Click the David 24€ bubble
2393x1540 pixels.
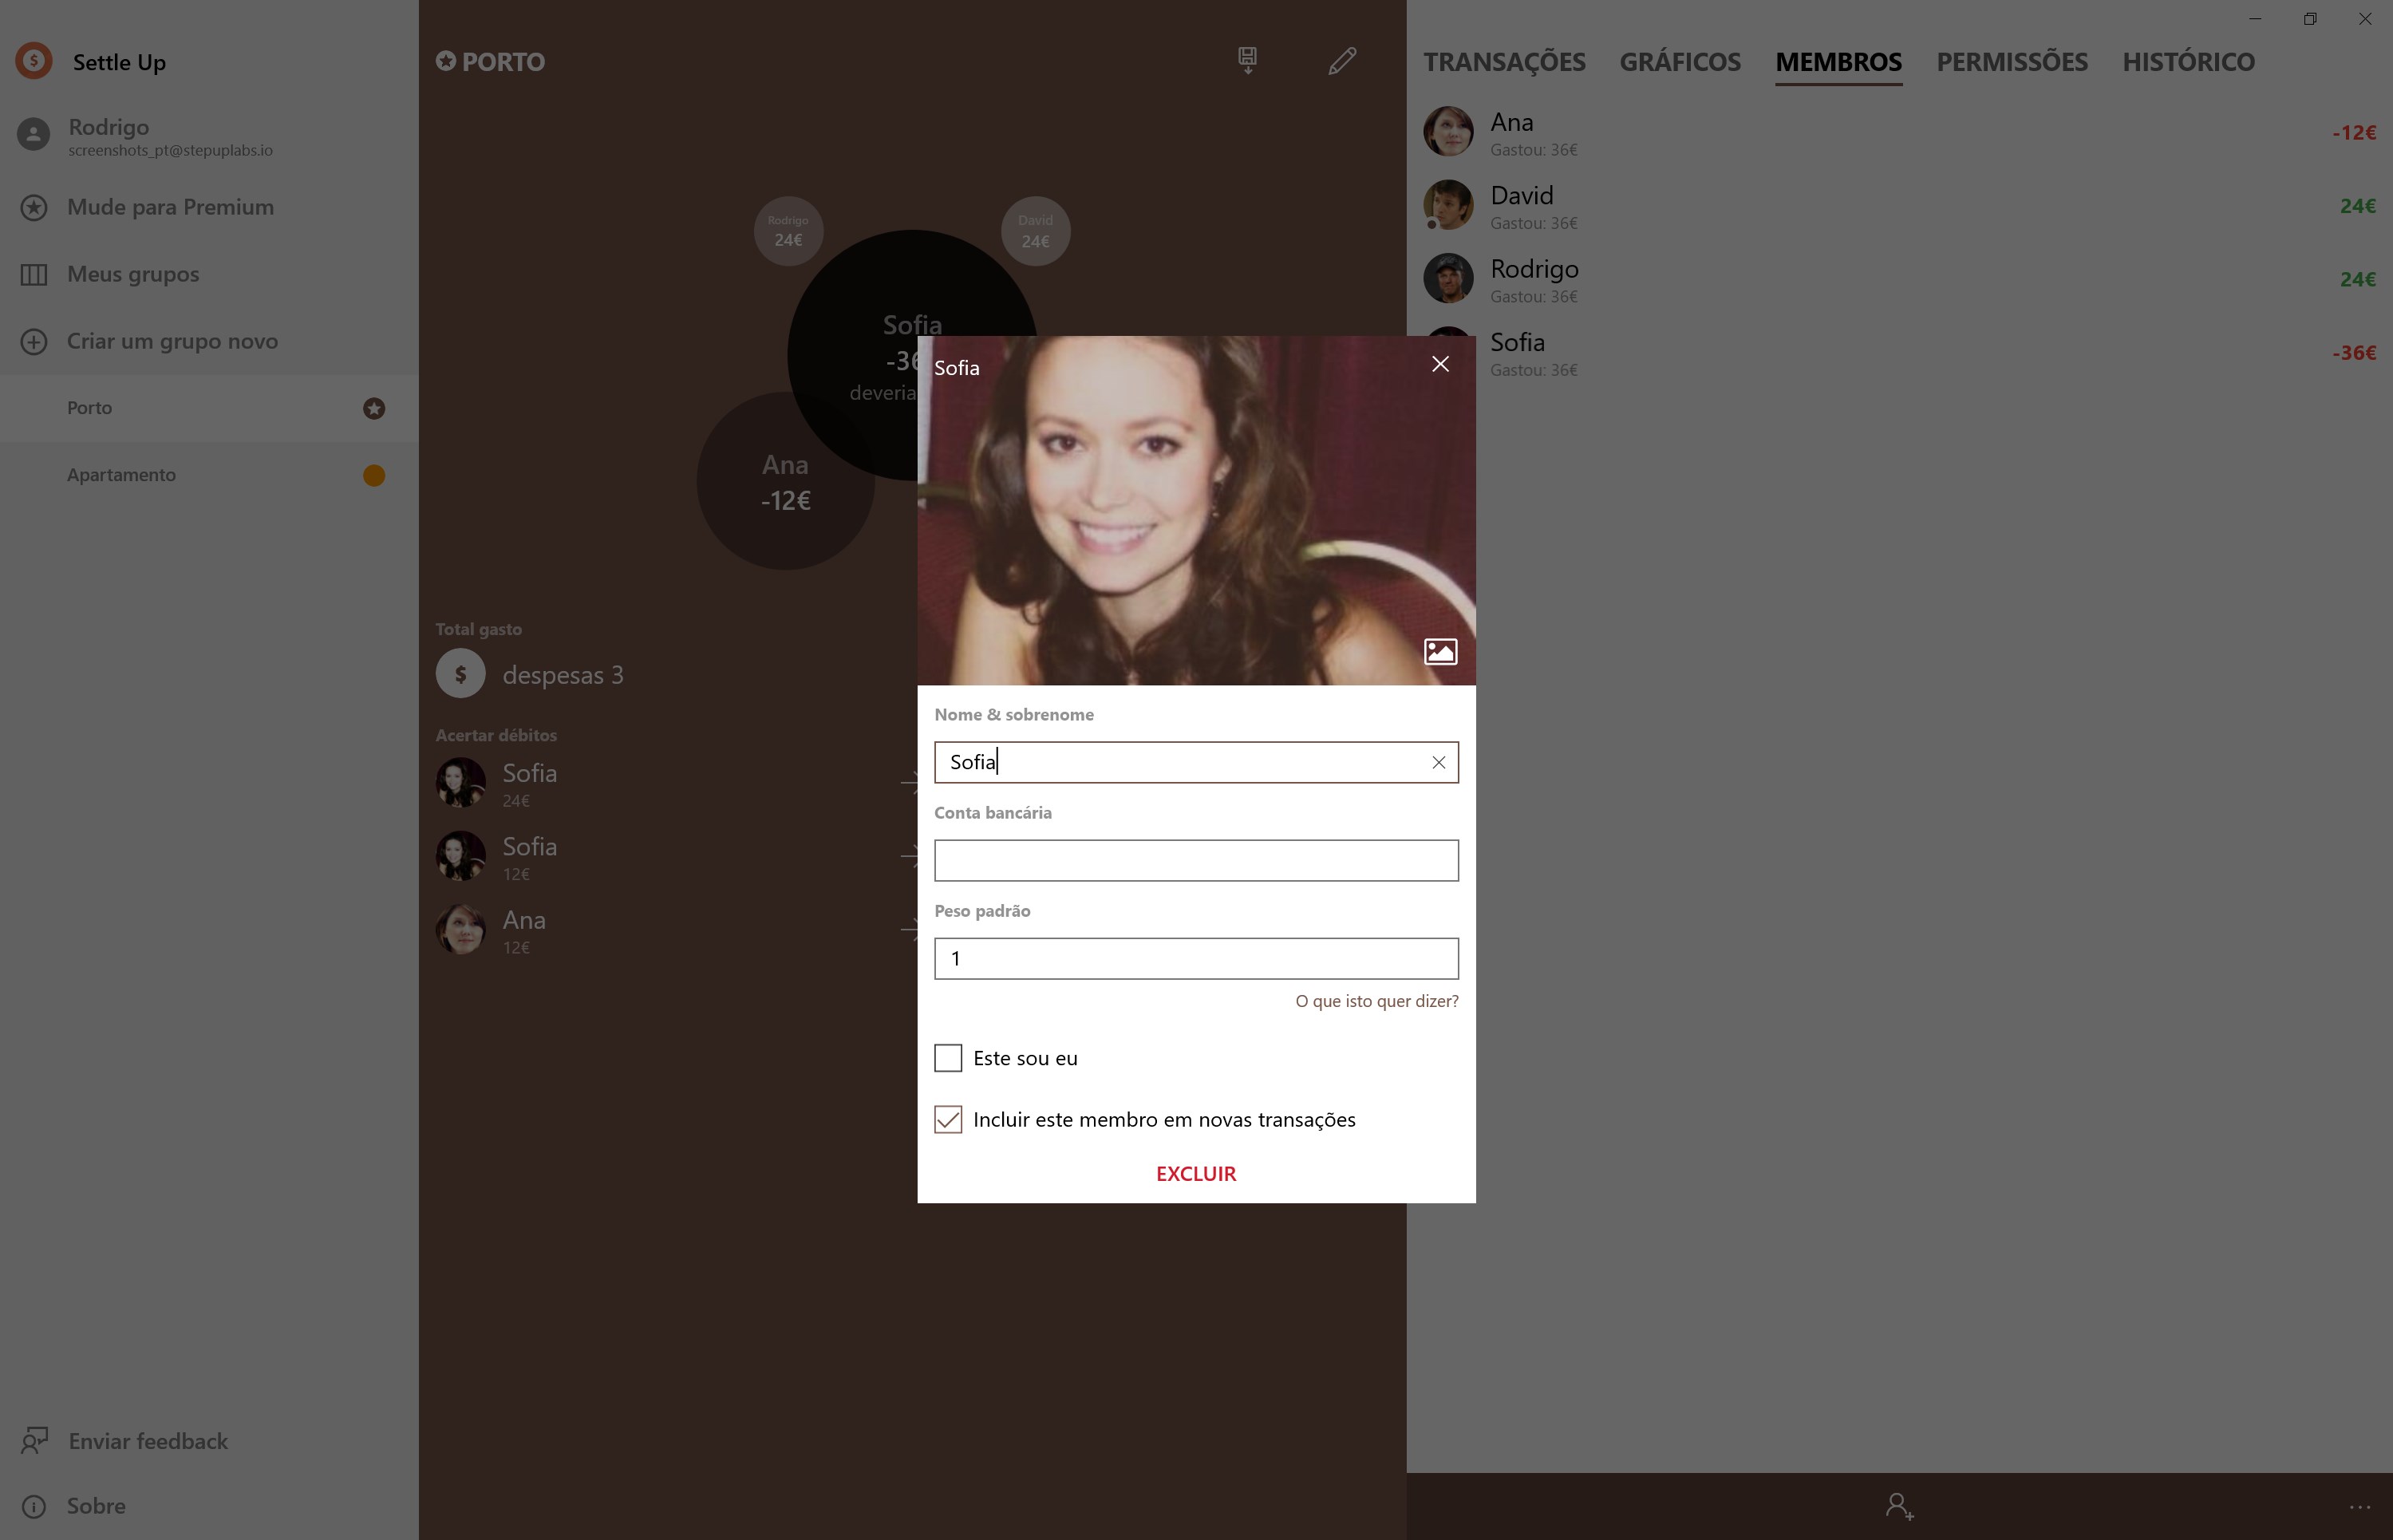pyautogui.click(x=1035, y=231)
